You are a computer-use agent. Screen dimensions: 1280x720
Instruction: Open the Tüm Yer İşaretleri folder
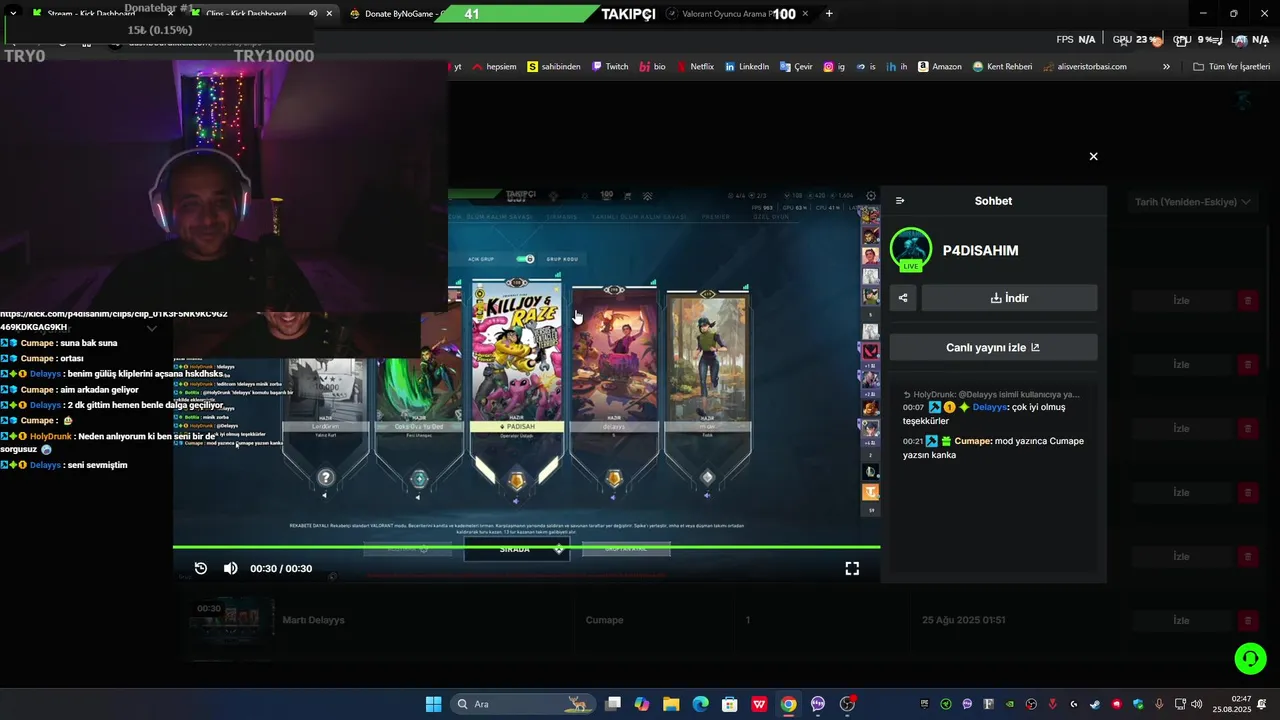click(x=1231, y=67)
